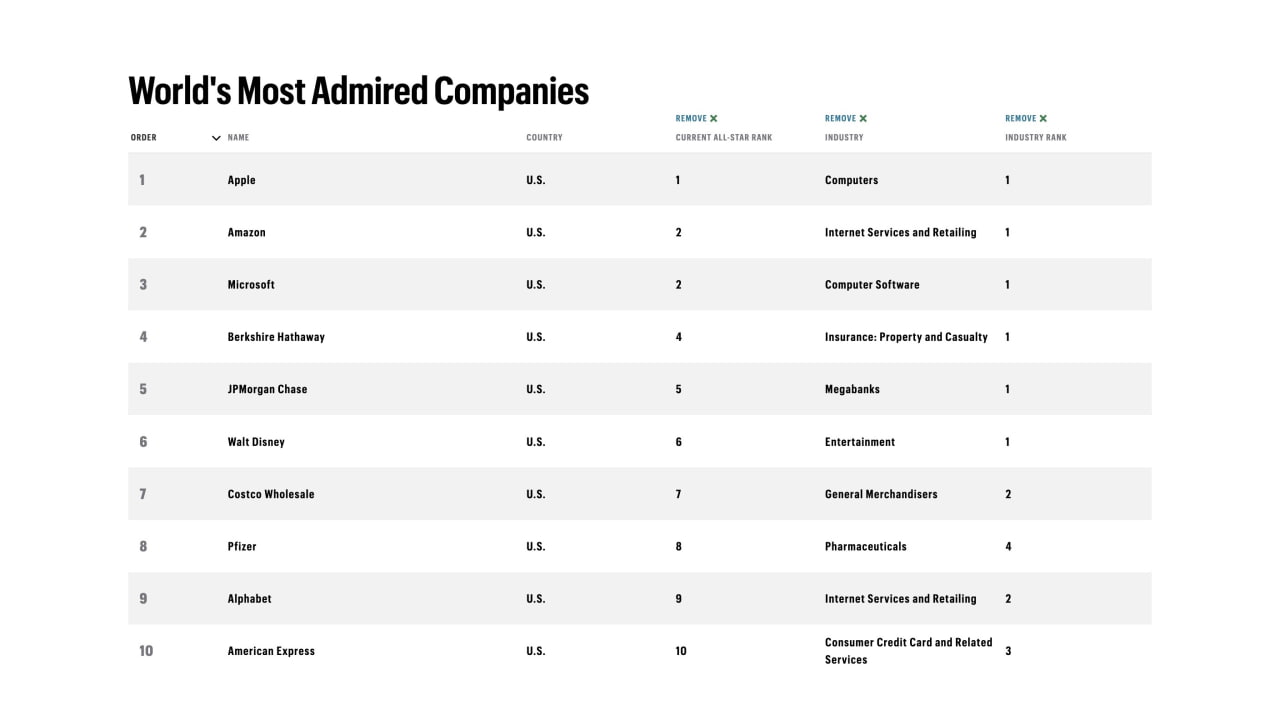Open the Amazon company entry
The width and height of the screenshot is (1280, 720).
point(246,232)
